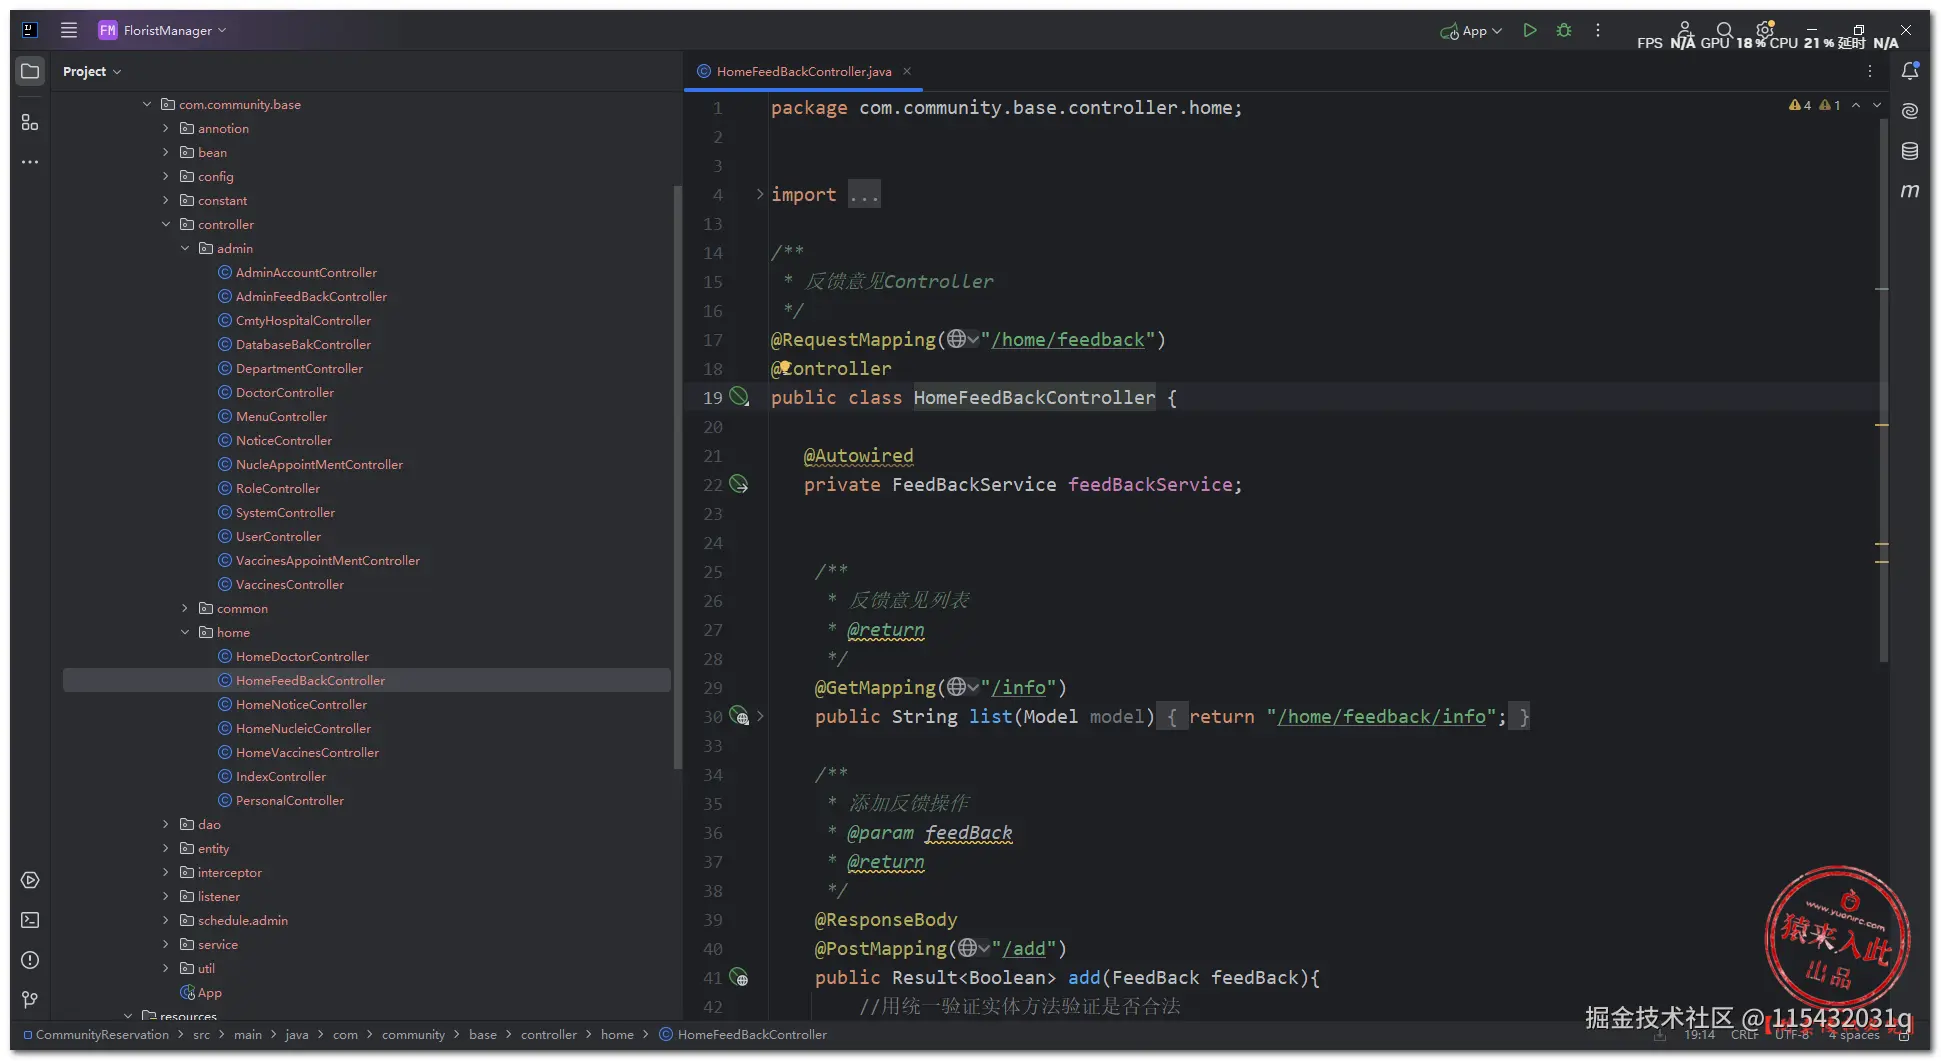Collapse the controller package
1941x1061 pixels.
coord(166,224)
